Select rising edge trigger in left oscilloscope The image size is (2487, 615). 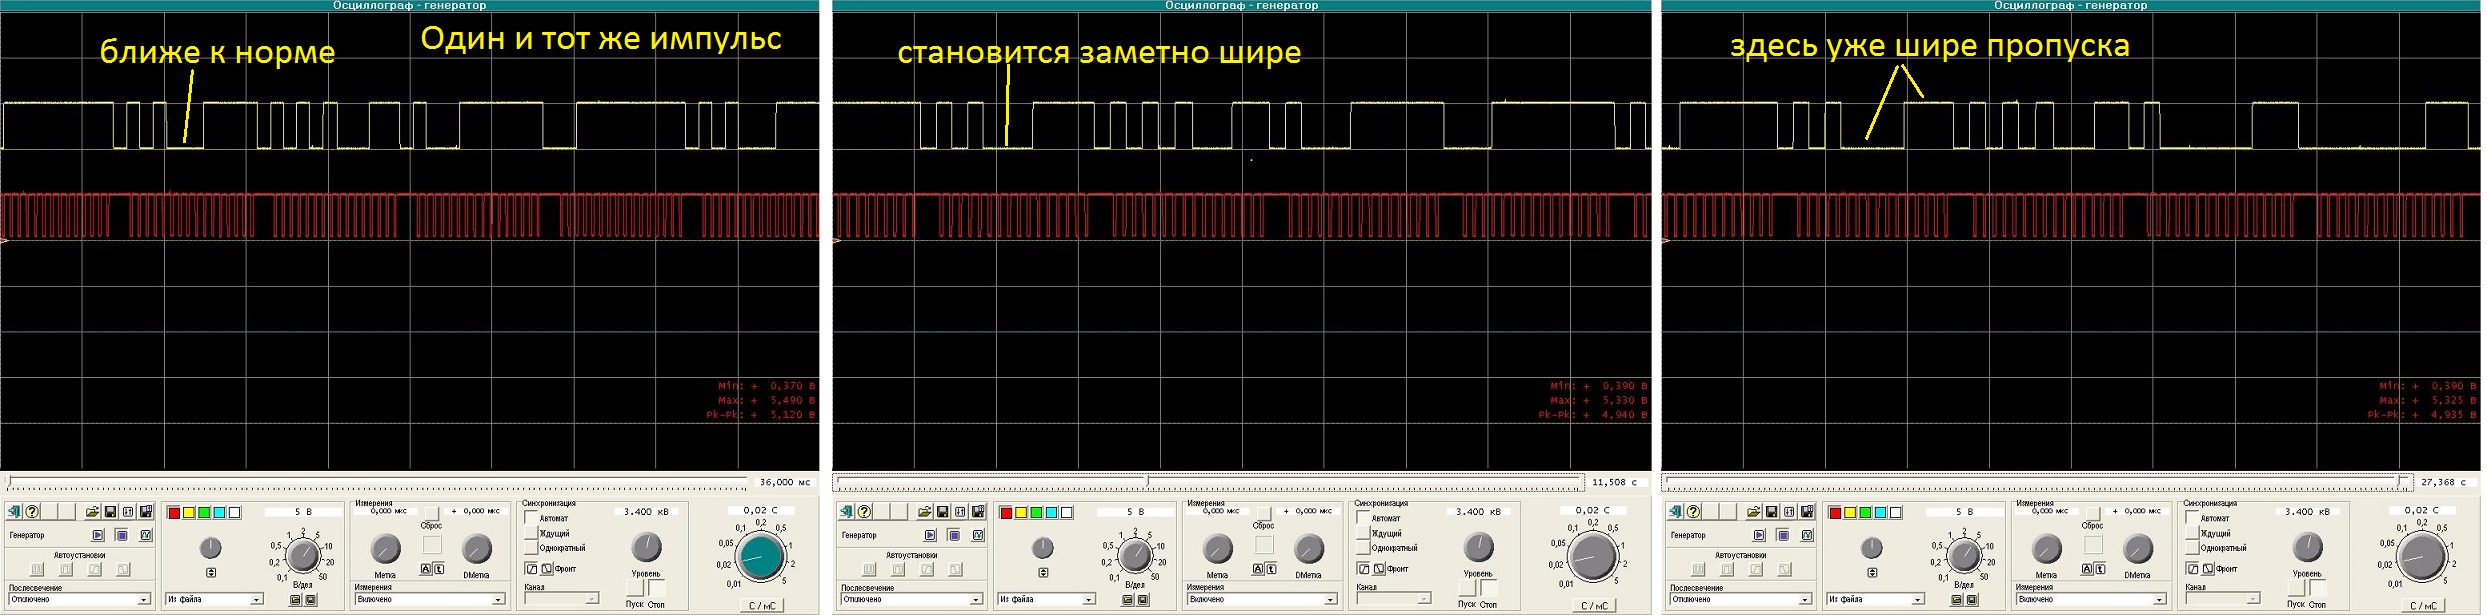point(531,568)
